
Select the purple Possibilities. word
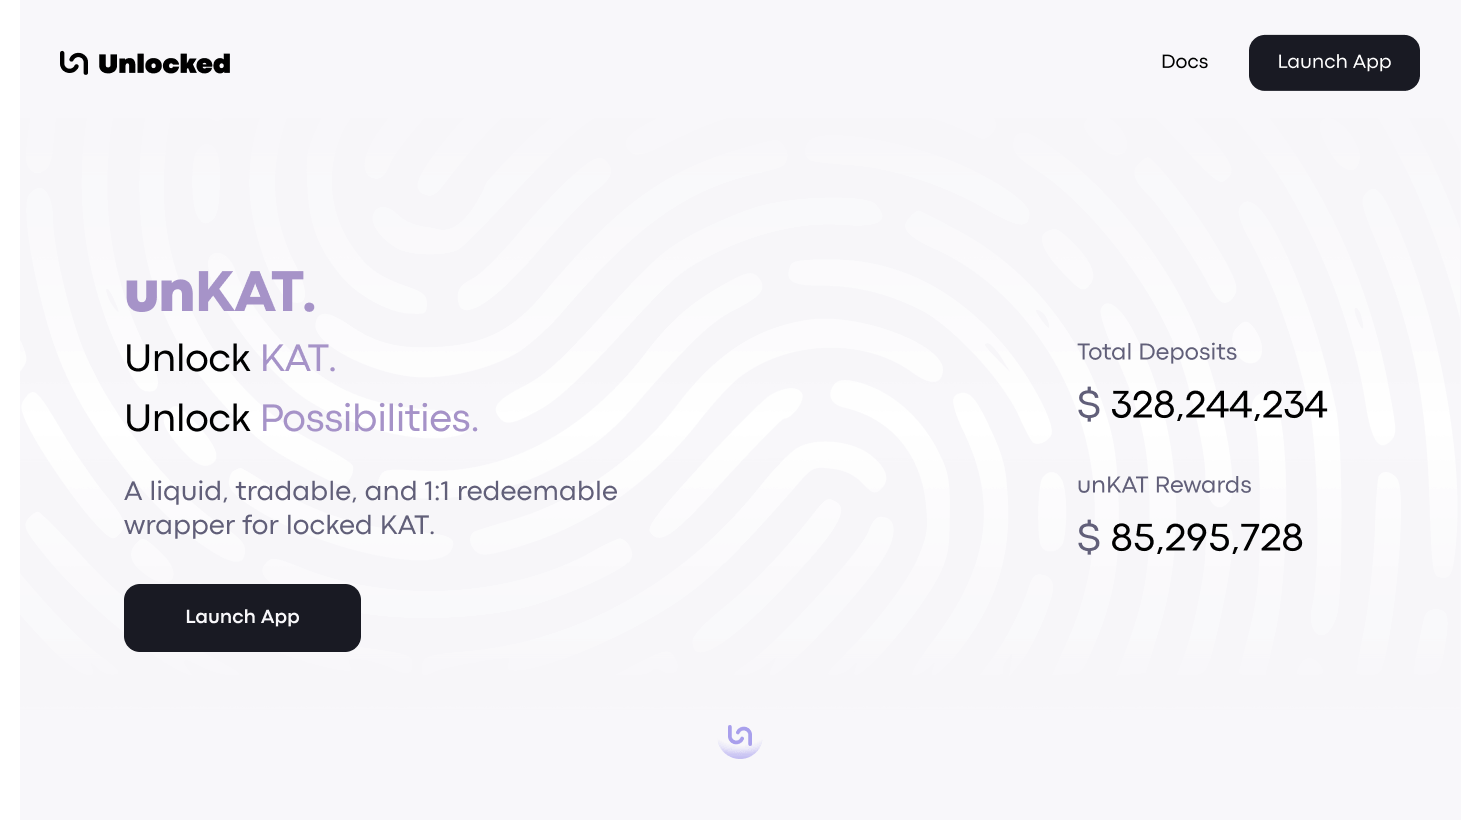pyautogui.click(x=369, y=418)
